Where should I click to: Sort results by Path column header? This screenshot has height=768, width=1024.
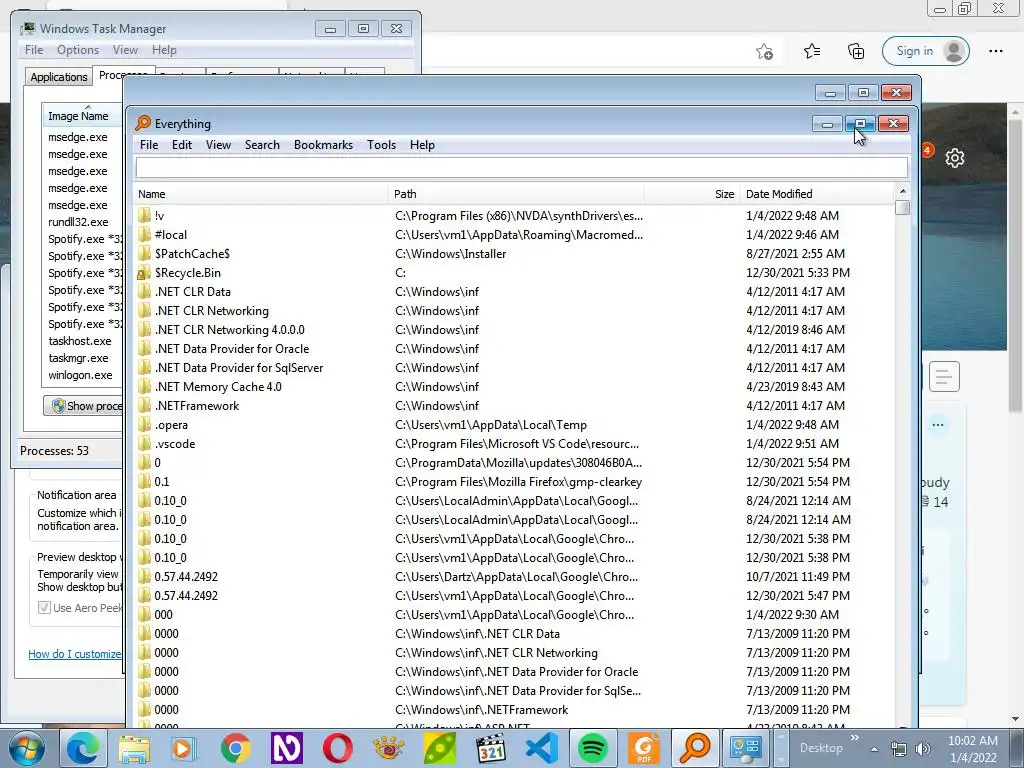click(x=516, y=194)
